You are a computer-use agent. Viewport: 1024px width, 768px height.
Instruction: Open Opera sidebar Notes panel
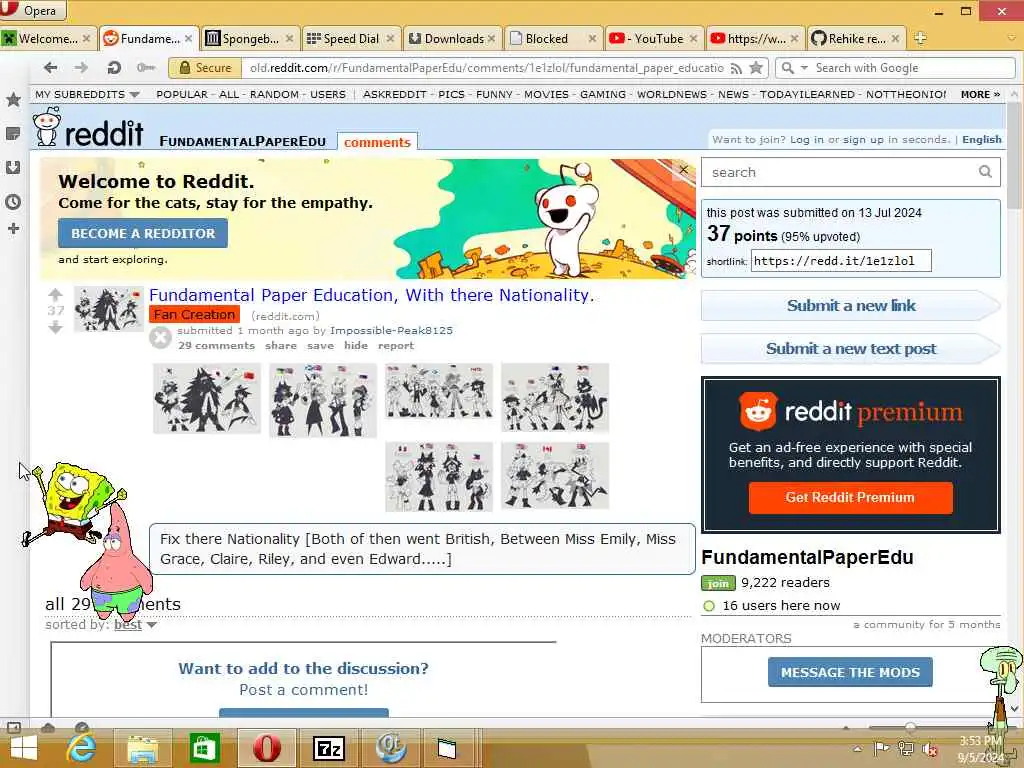13,134
